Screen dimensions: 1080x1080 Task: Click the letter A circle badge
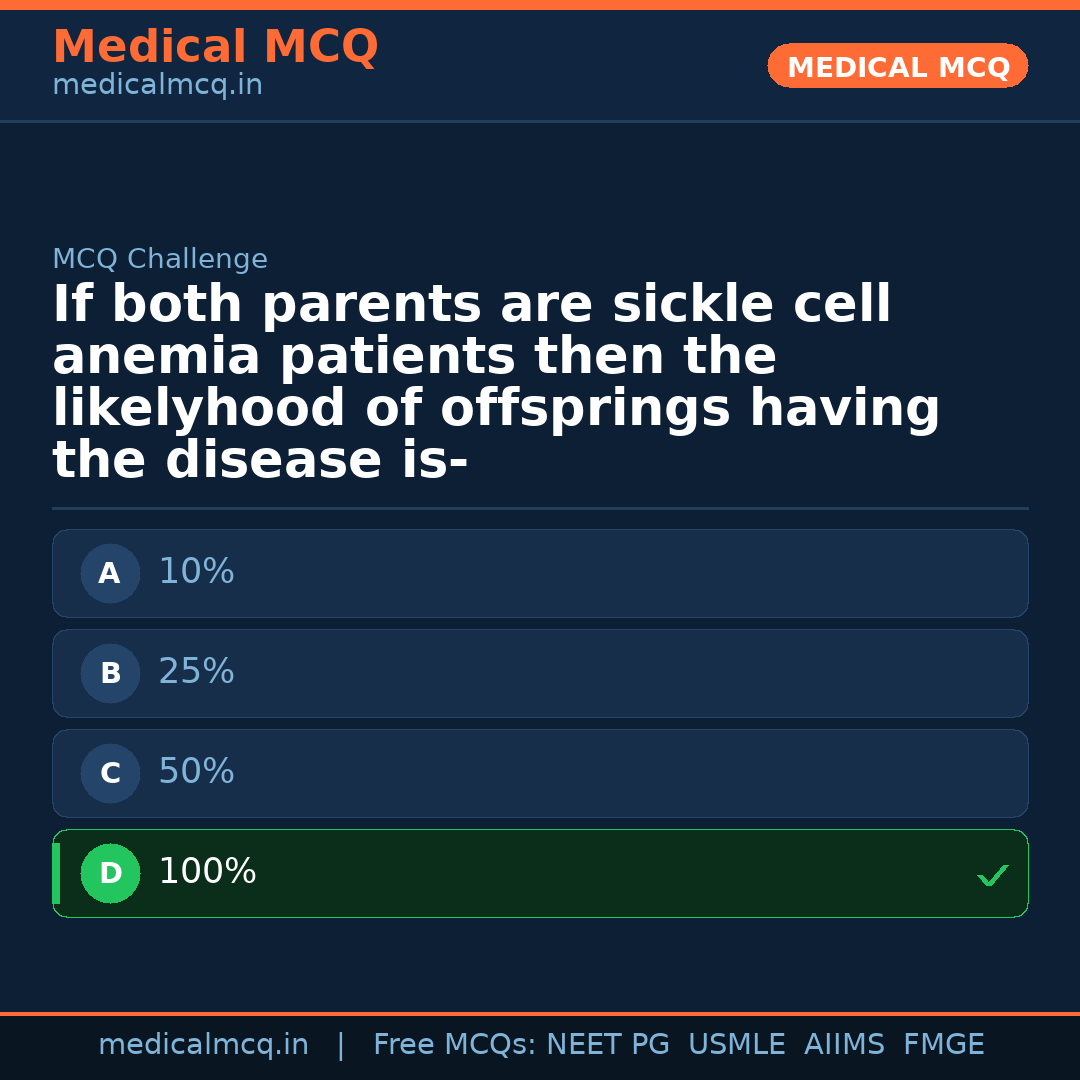pos(110,574)
